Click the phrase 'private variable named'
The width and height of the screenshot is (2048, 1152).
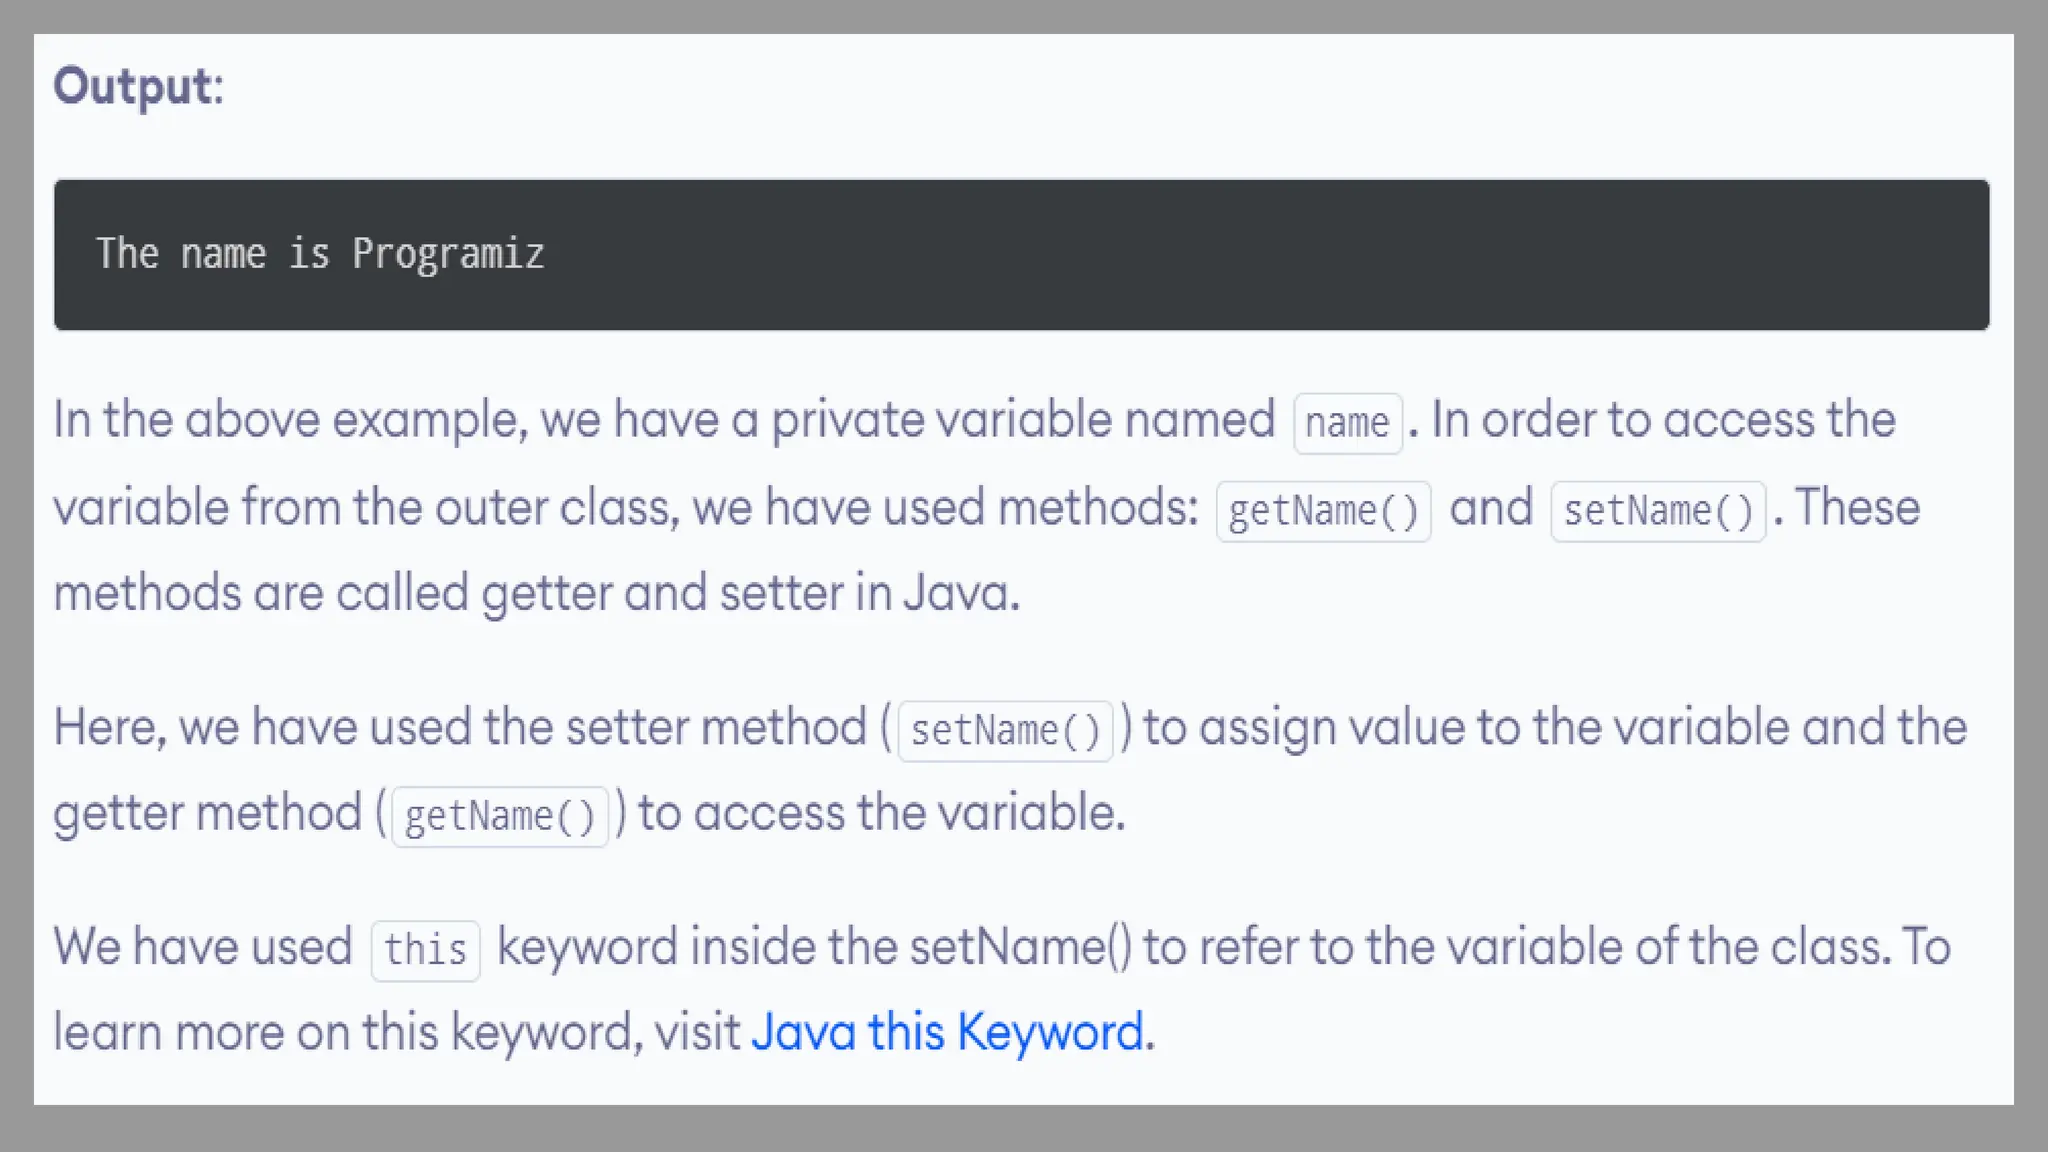[1022, 420]
